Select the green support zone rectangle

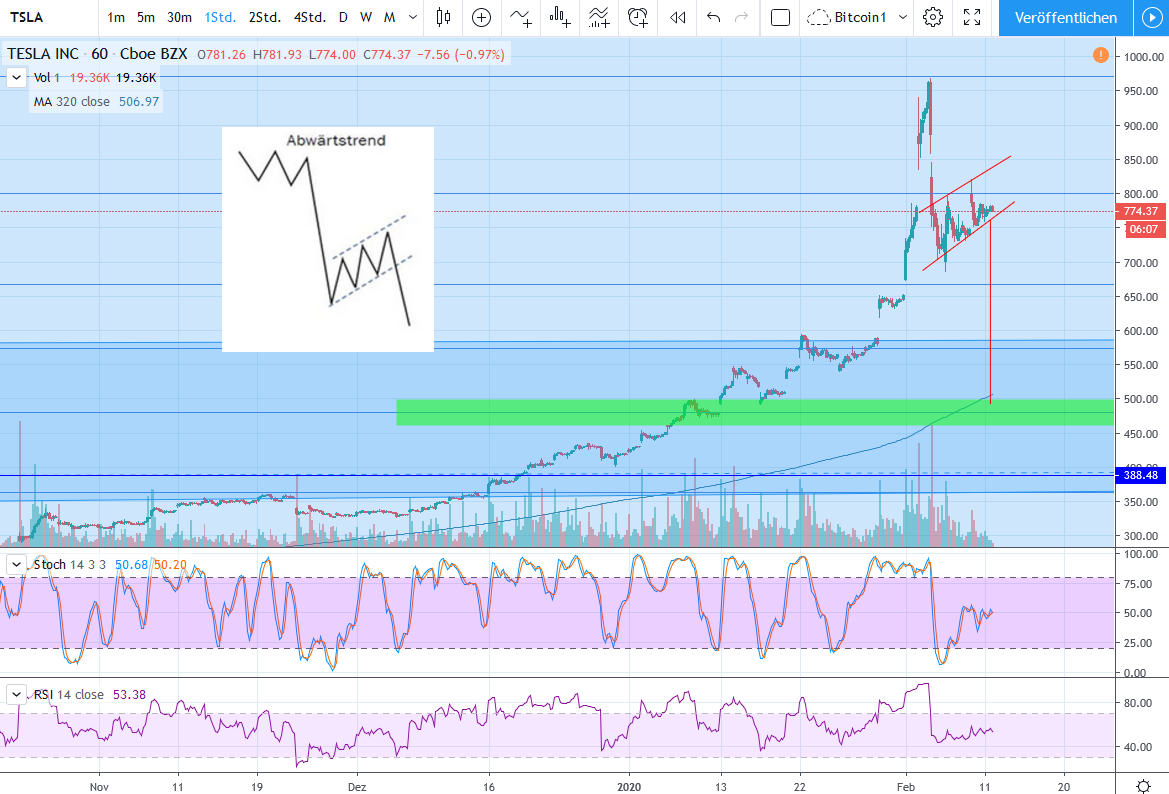(x=754, y=412)
